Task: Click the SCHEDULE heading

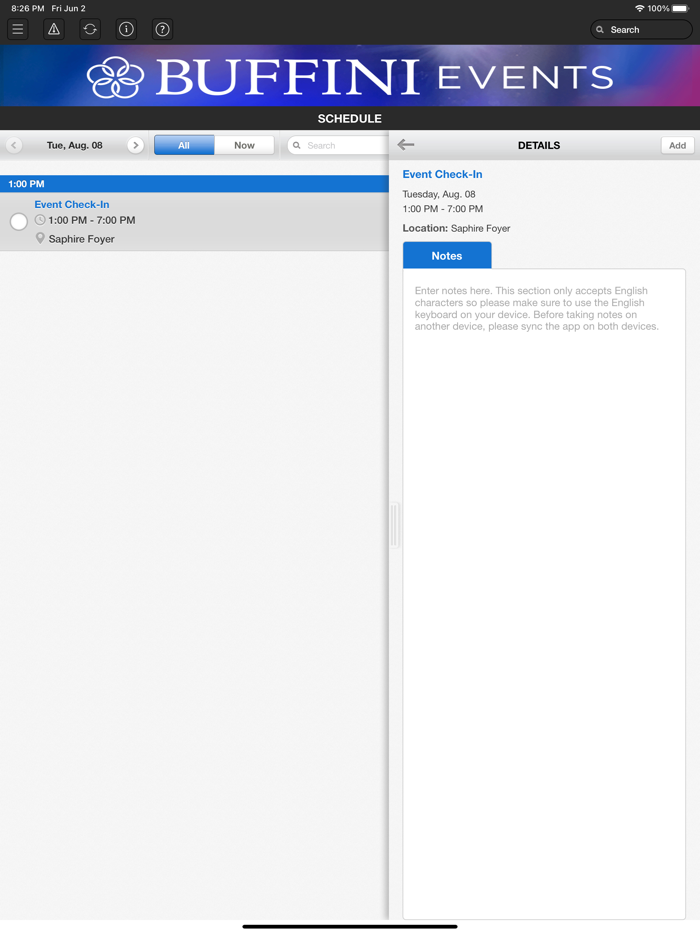Action: (350, 119)
